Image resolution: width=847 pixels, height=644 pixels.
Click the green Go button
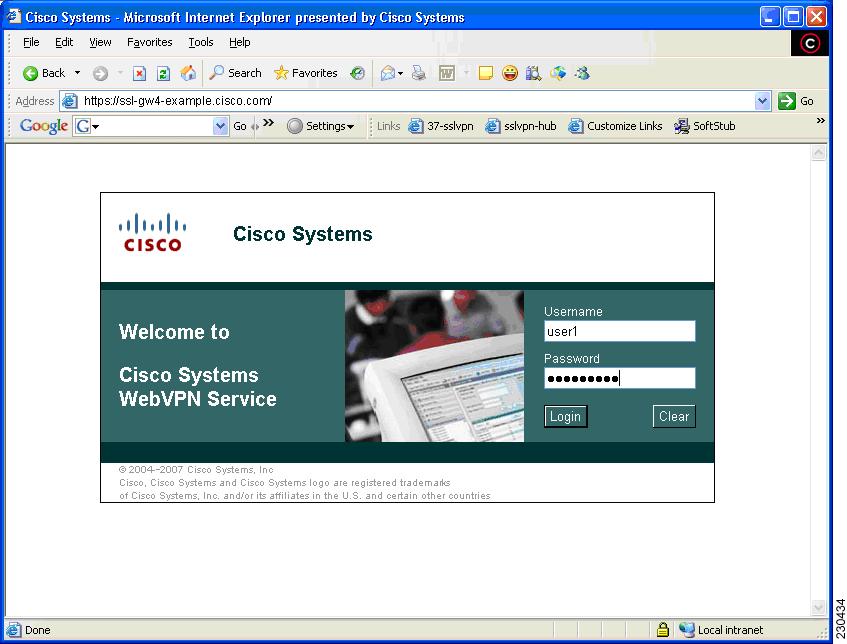(x=796, y=101)
